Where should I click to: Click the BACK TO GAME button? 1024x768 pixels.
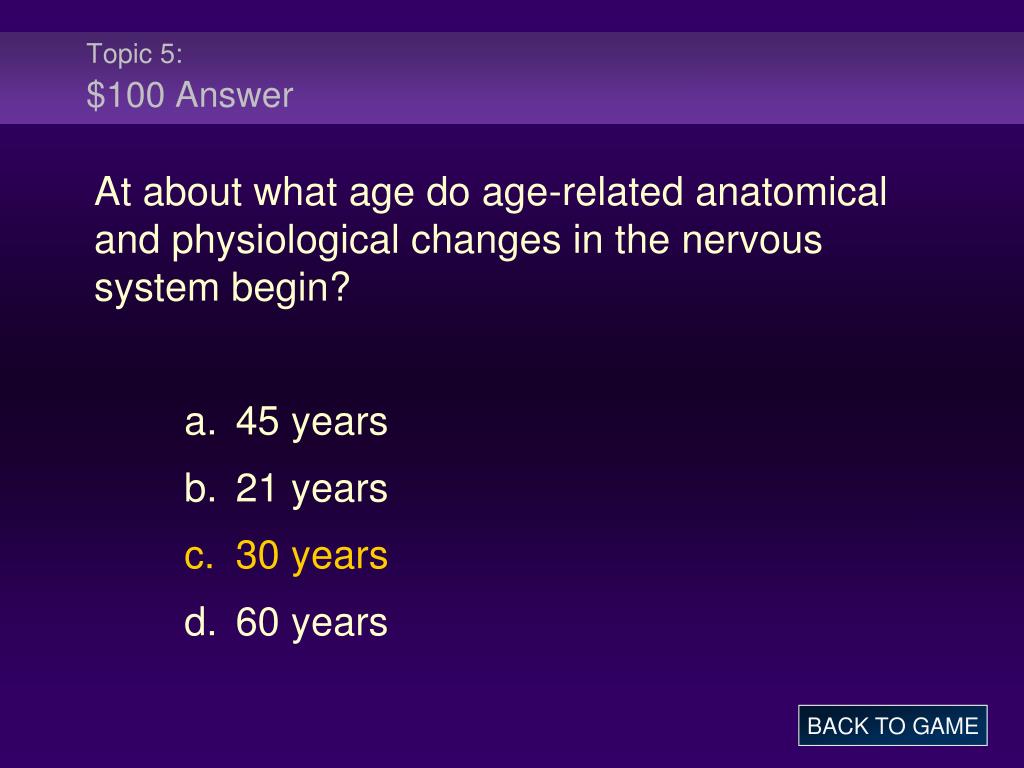point(892,726)
